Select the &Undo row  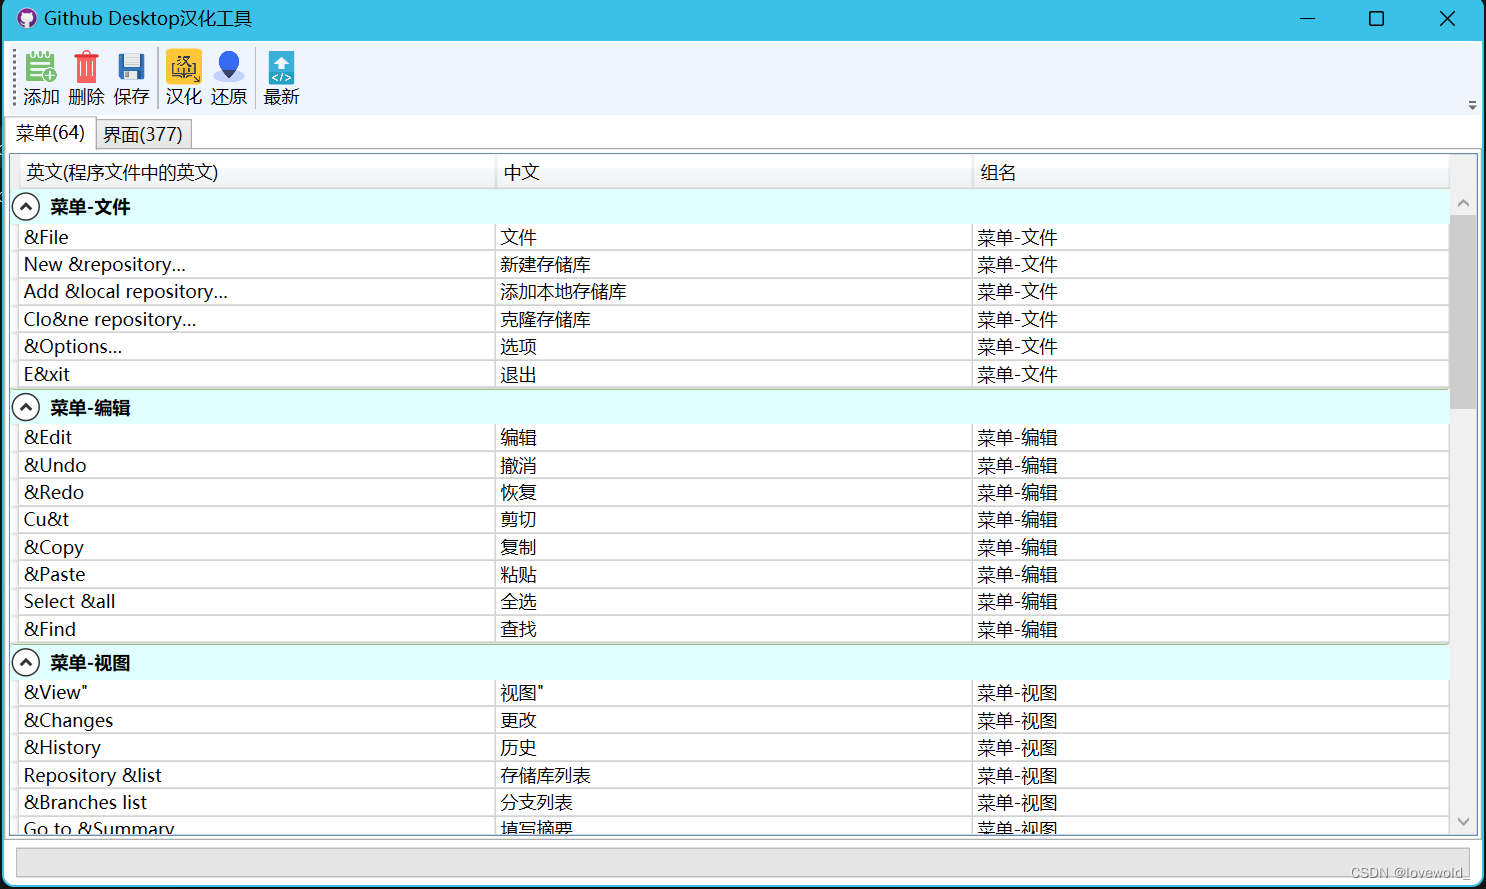734,465
